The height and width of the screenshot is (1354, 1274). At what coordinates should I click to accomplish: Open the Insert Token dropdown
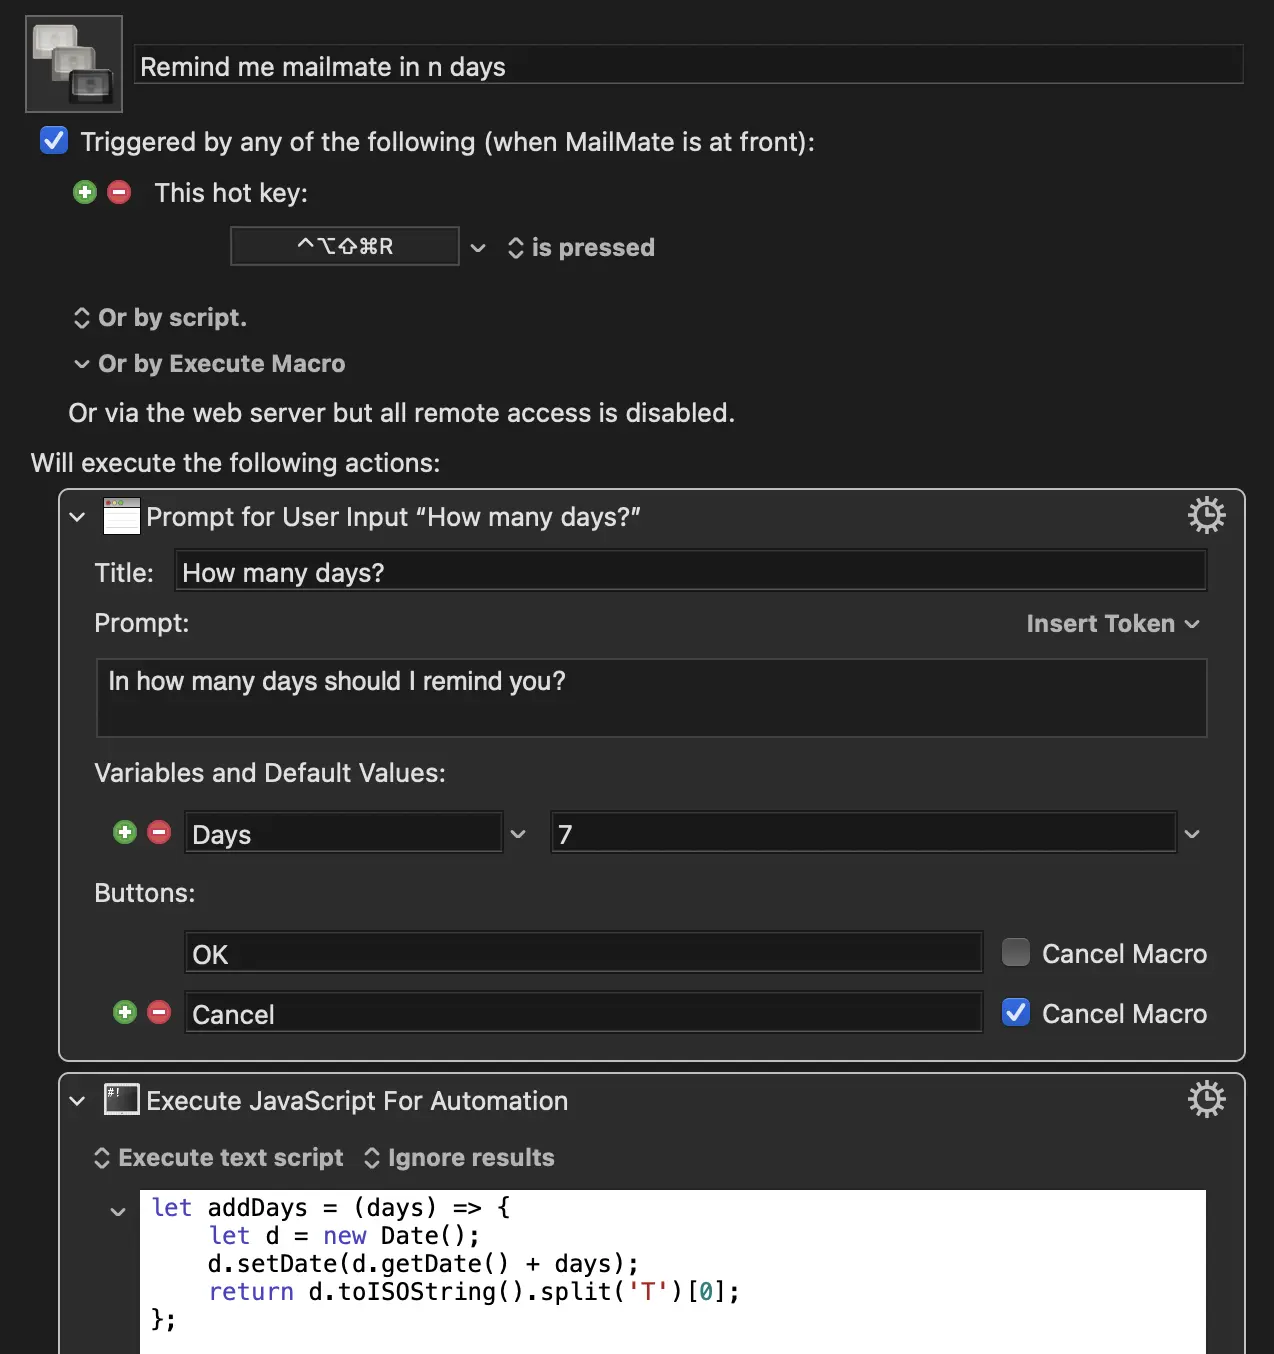tap(1112, 624)
